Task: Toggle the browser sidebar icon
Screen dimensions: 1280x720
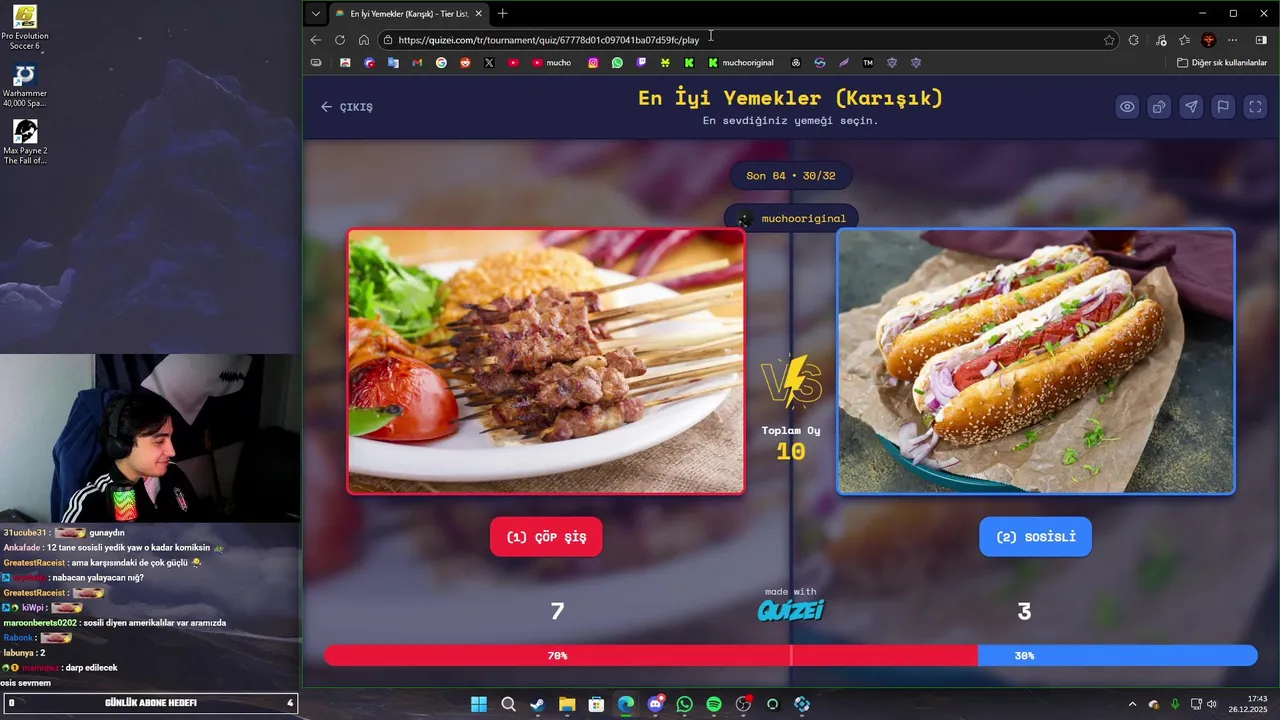Action: (1261, 40)
